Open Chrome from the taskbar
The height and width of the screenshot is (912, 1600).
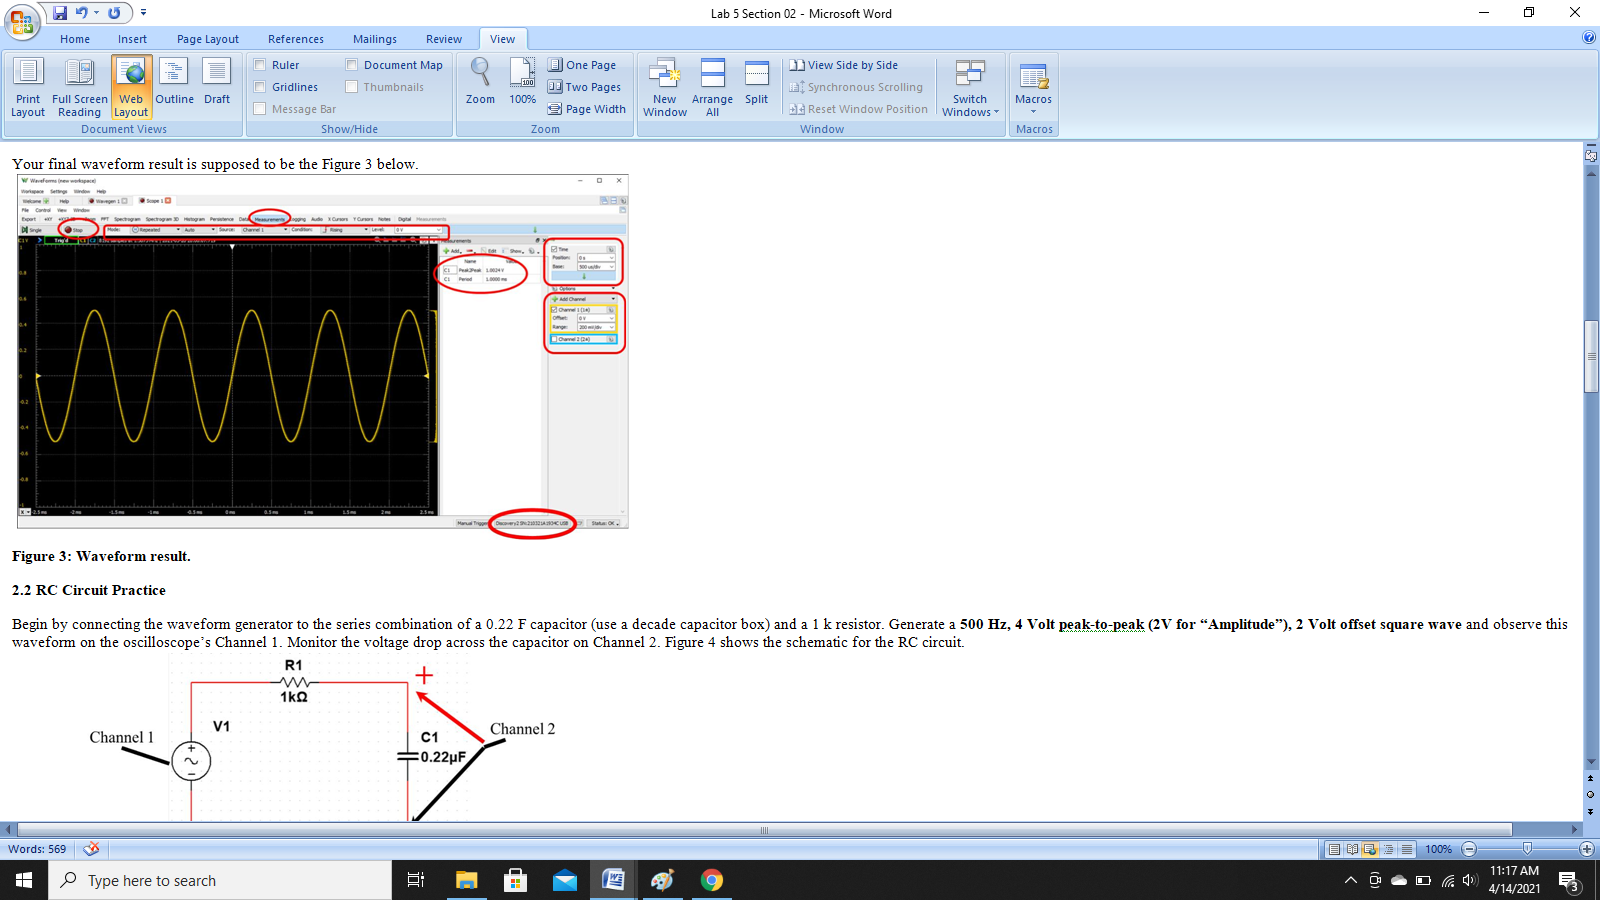(x=711, y=880)
